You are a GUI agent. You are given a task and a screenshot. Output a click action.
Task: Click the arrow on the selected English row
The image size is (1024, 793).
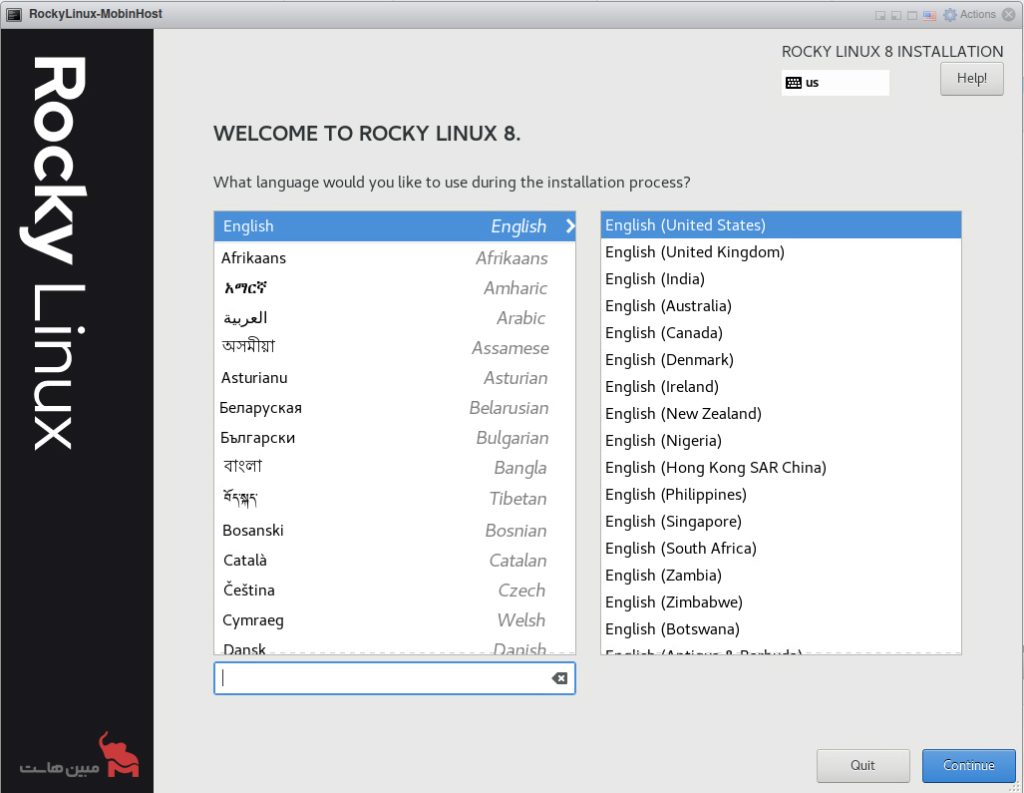pos(569,226)
